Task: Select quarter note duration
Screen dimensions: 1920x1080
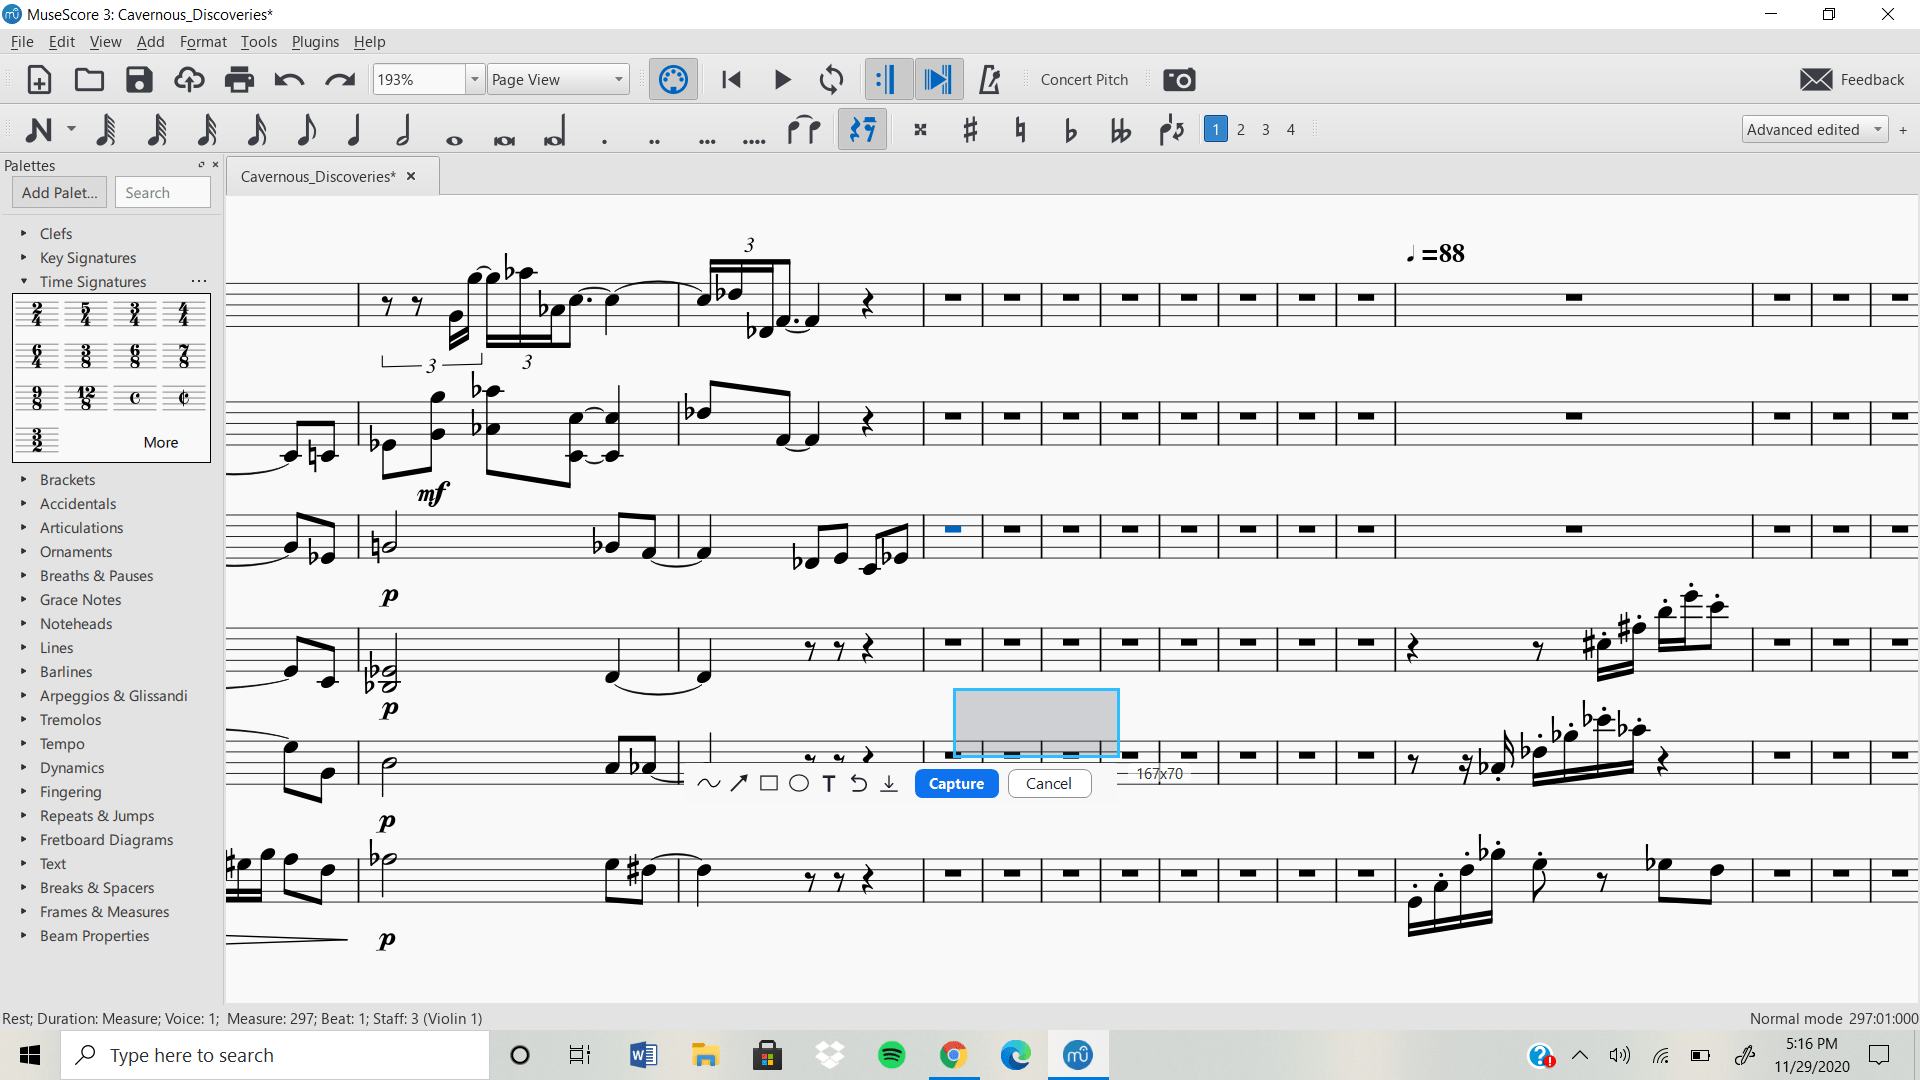Action: (x=354, y=130)
